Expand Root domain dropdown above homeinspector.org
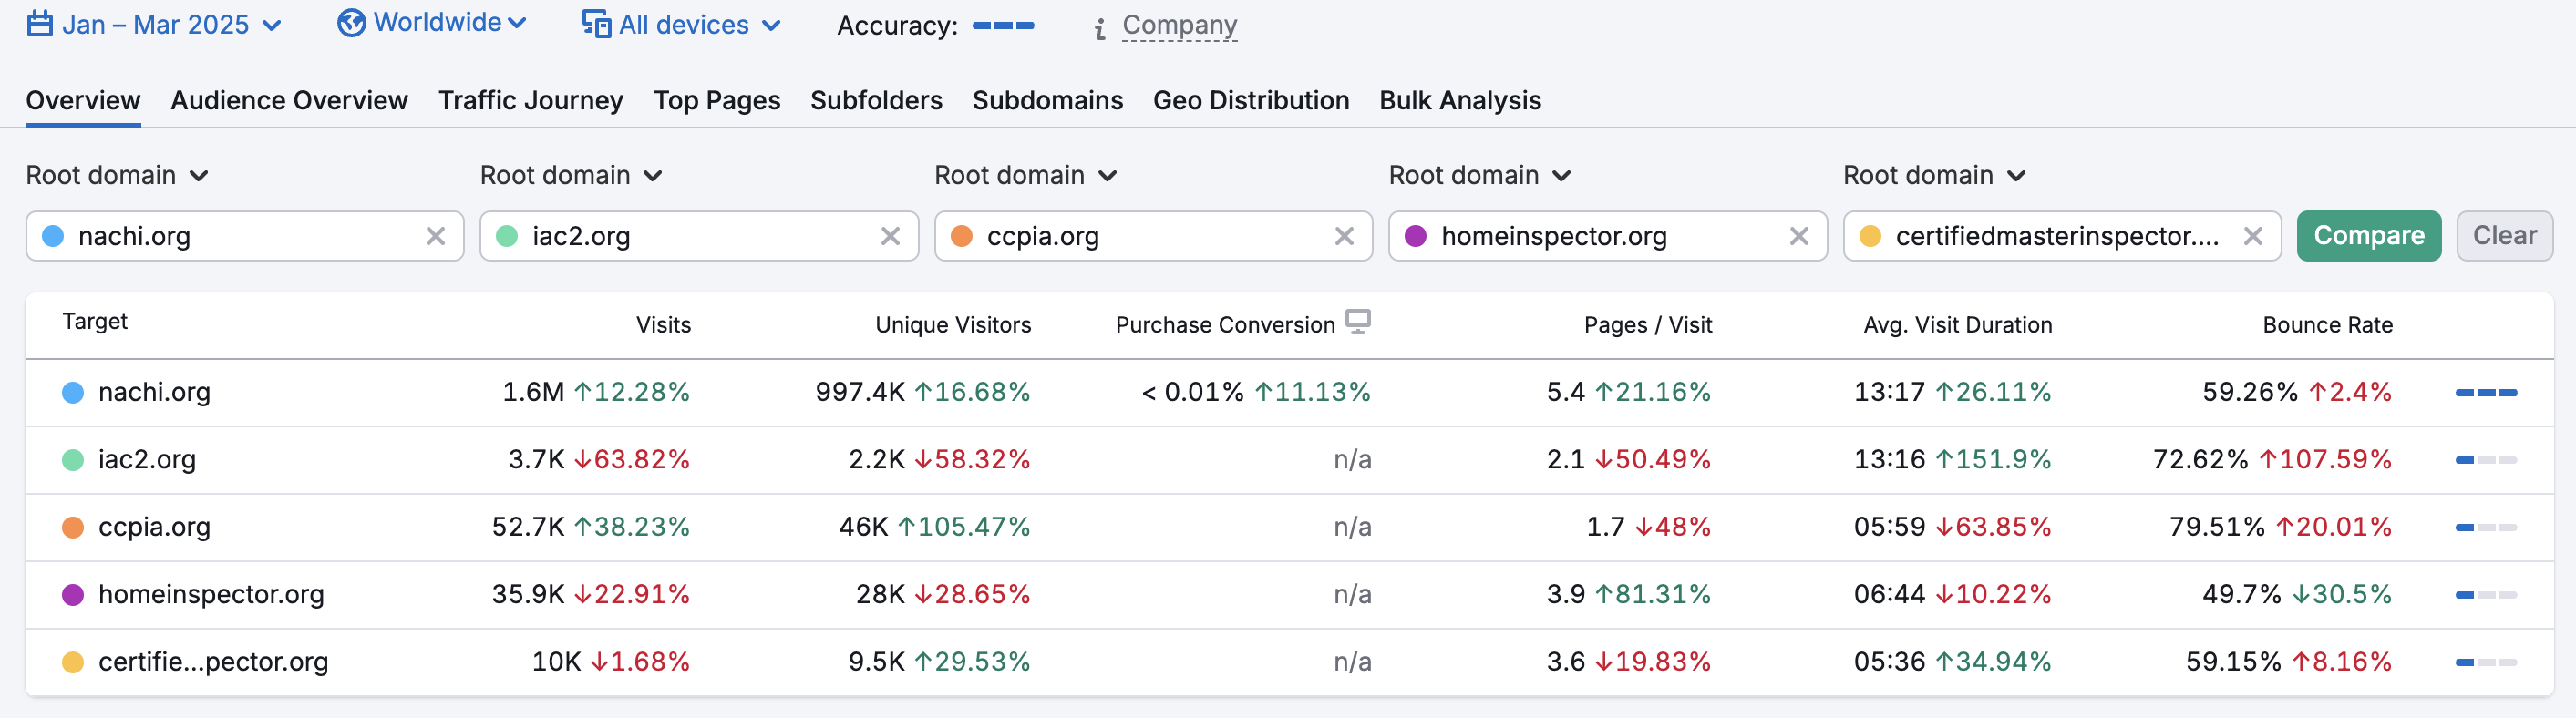The height and width of the screenshot is (718, 2576). (1480, 176)
